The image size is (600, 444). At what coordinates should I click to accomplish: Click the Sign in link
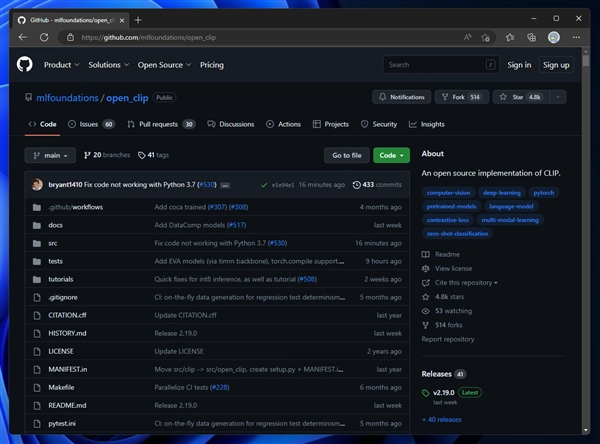[x=519, y=65]
